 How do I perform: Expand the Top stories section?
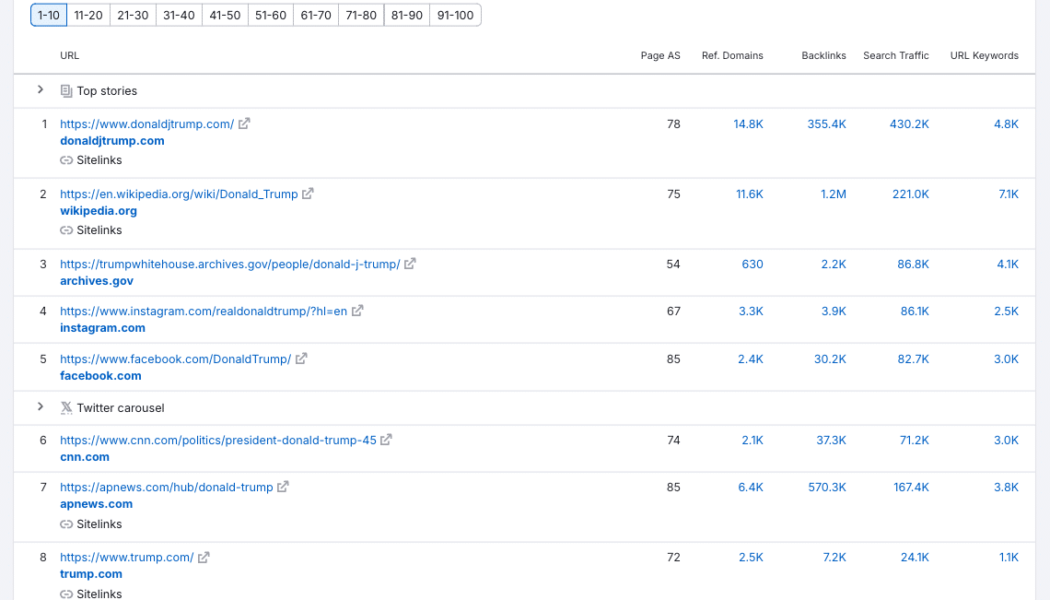coord(40,89)
